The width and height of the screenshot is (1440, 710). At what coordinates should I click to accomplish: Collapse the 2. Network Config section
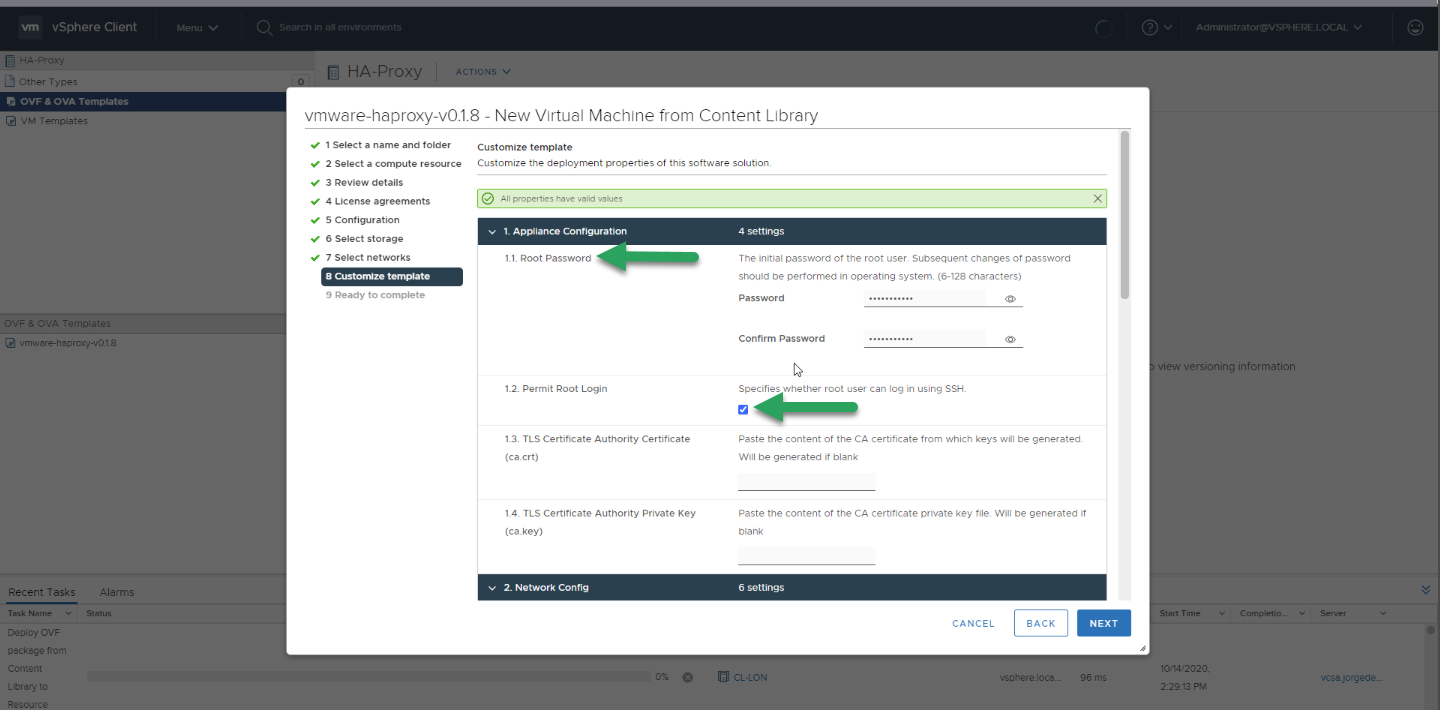pyautogui.click(x=492, y=588)
